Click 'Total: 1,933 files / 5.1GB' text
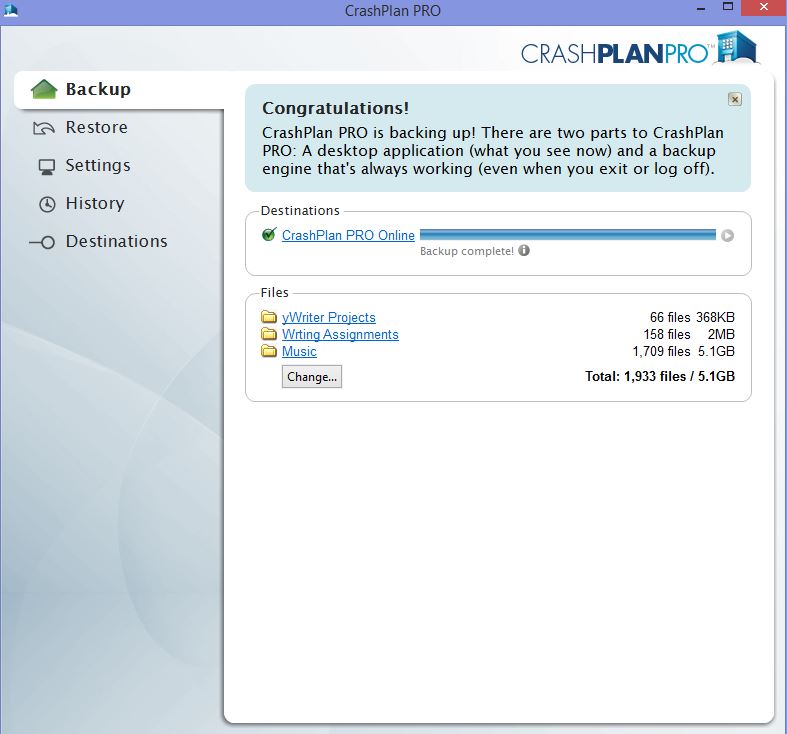 tap(660, 377)
